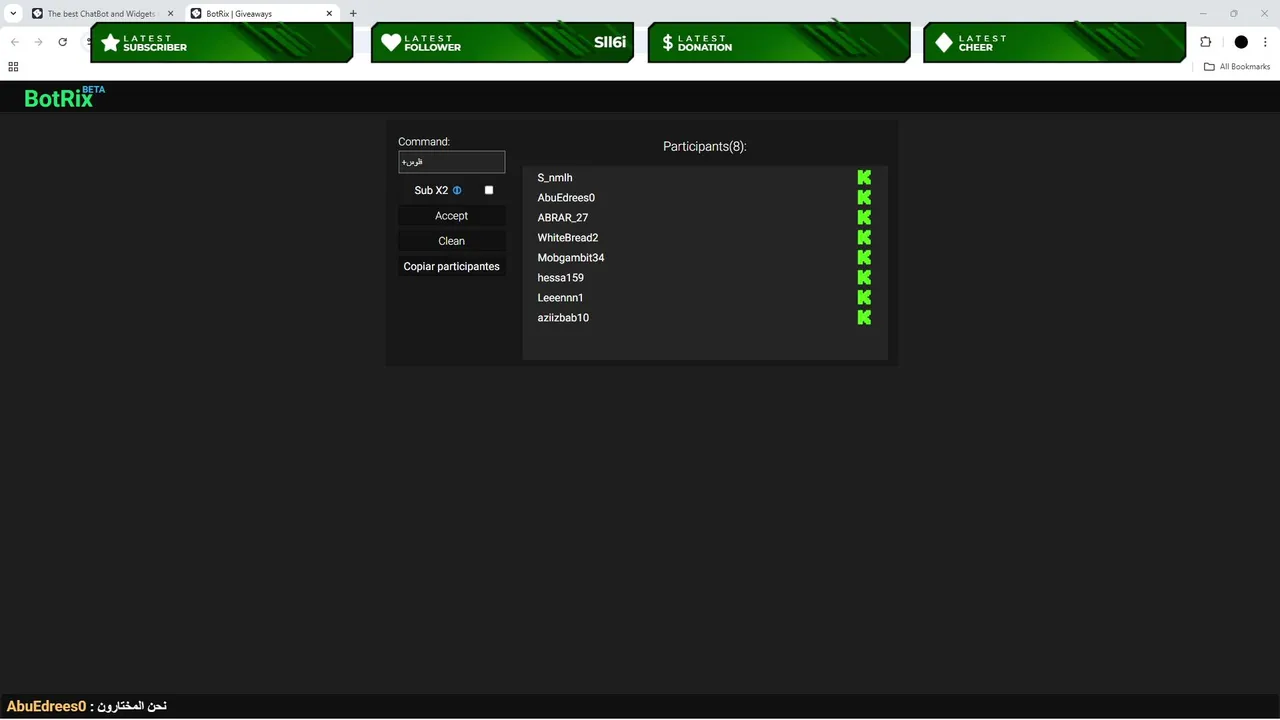
Task: Switch to the best ChatBot and Widgets tab
Action: point(102,14)
